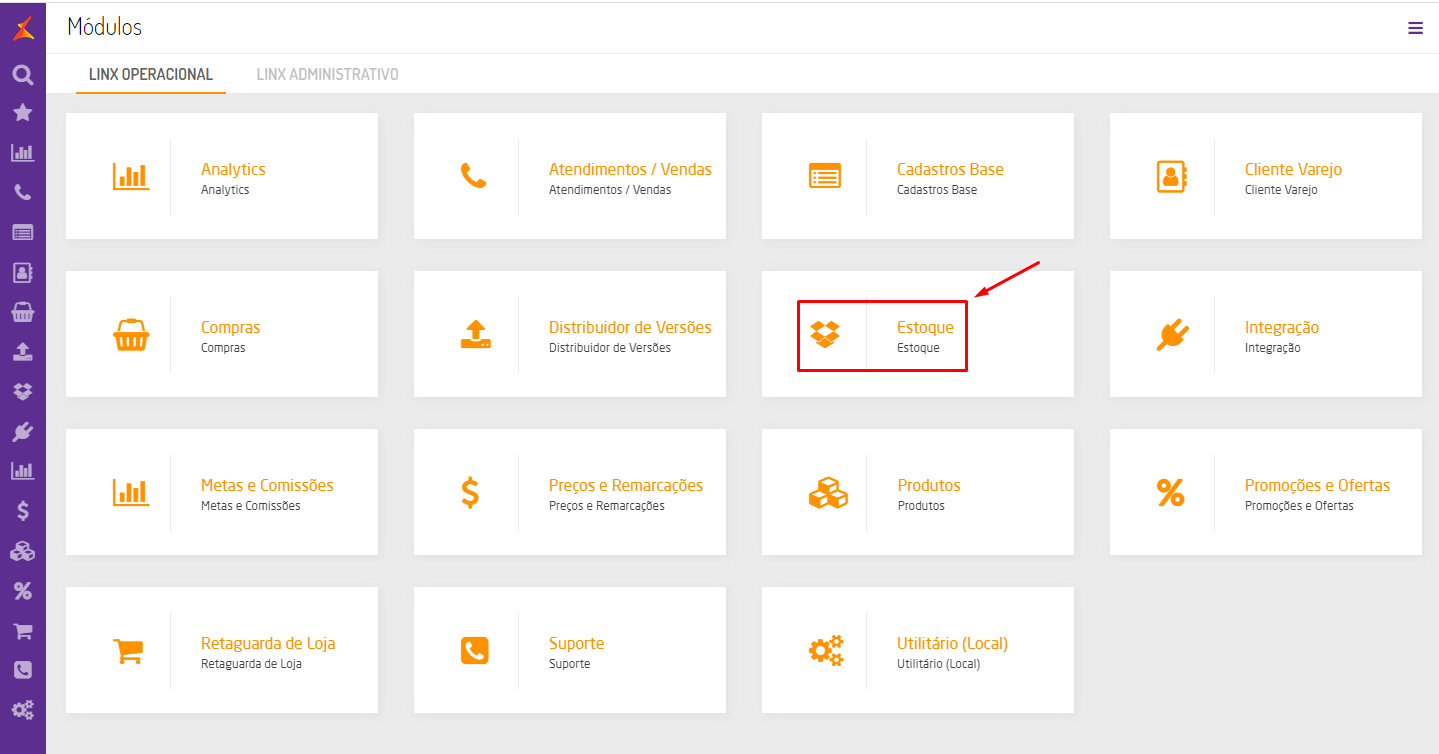Click the gears icon on Utilitário (Local) card
The height and width of the screenshot is (754, 1439).
tap(826, 651)
